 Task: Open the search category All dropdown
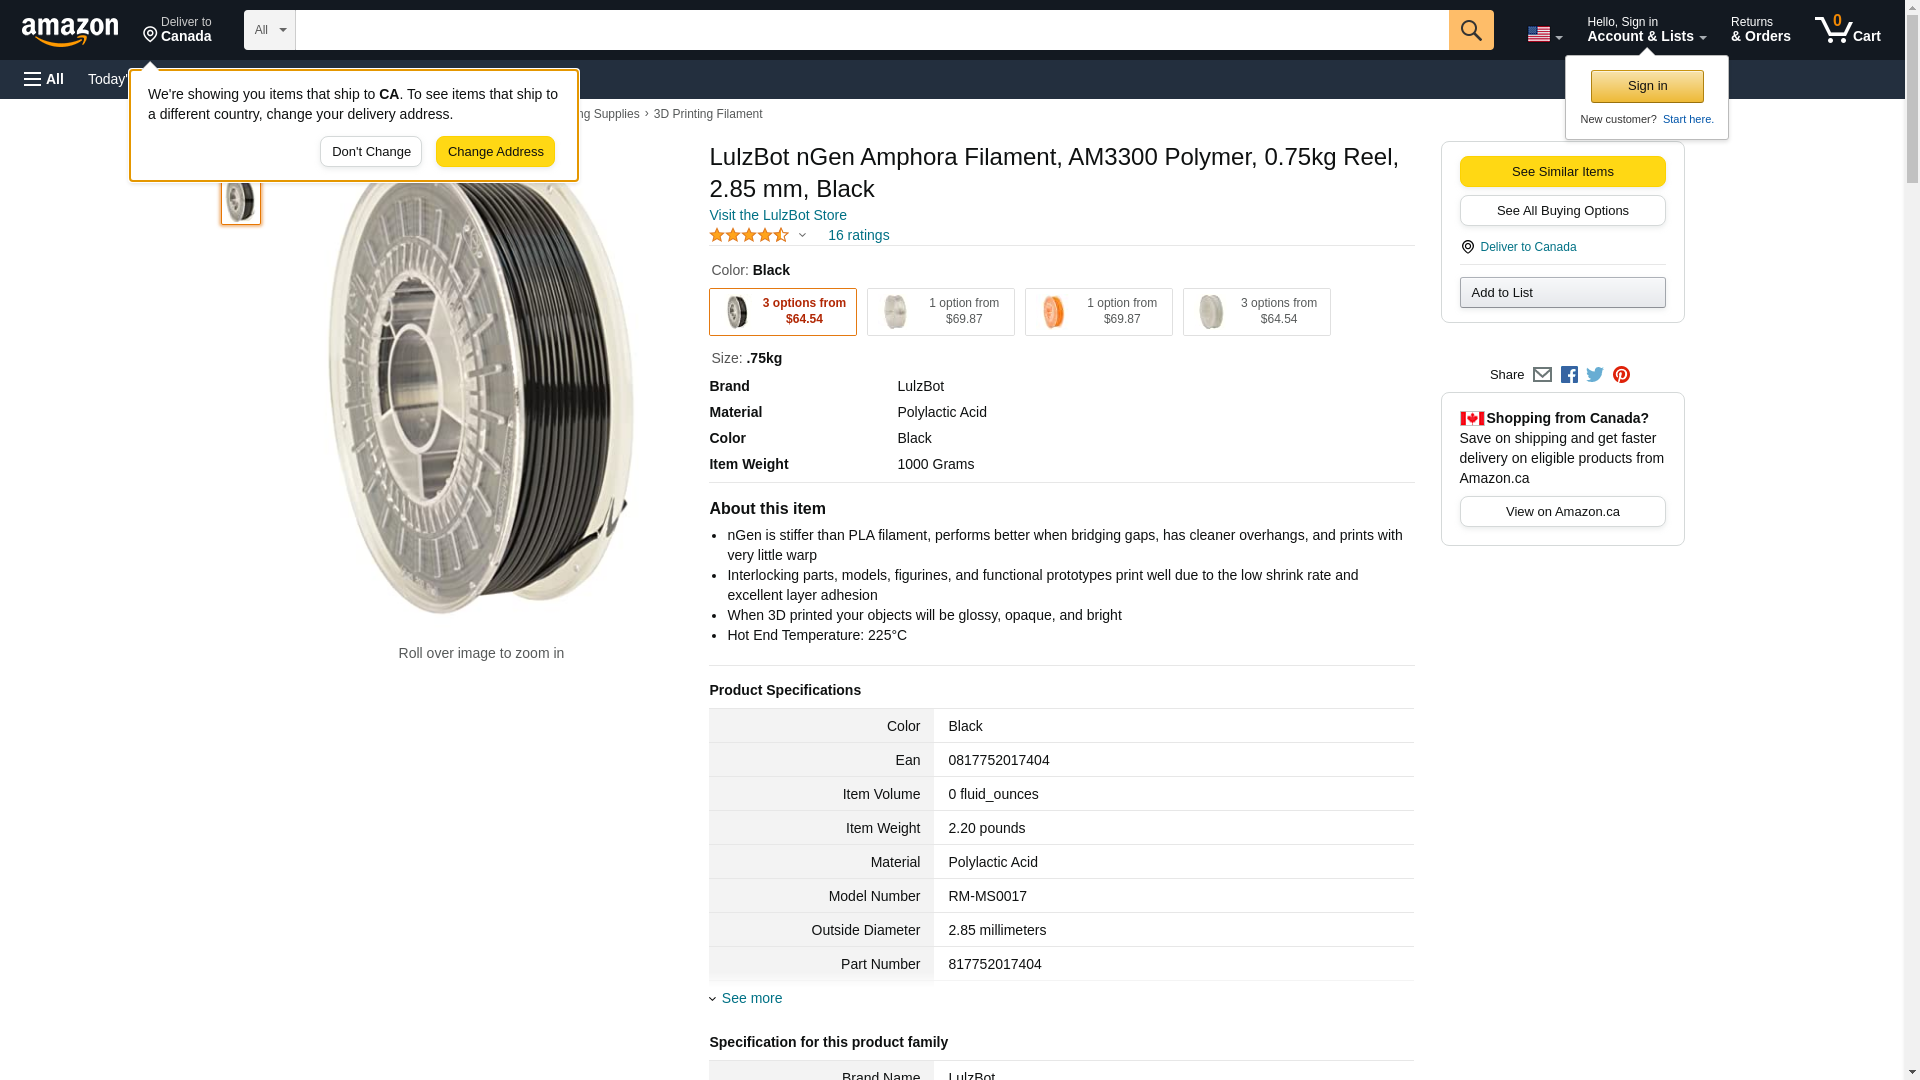[270, 30]
